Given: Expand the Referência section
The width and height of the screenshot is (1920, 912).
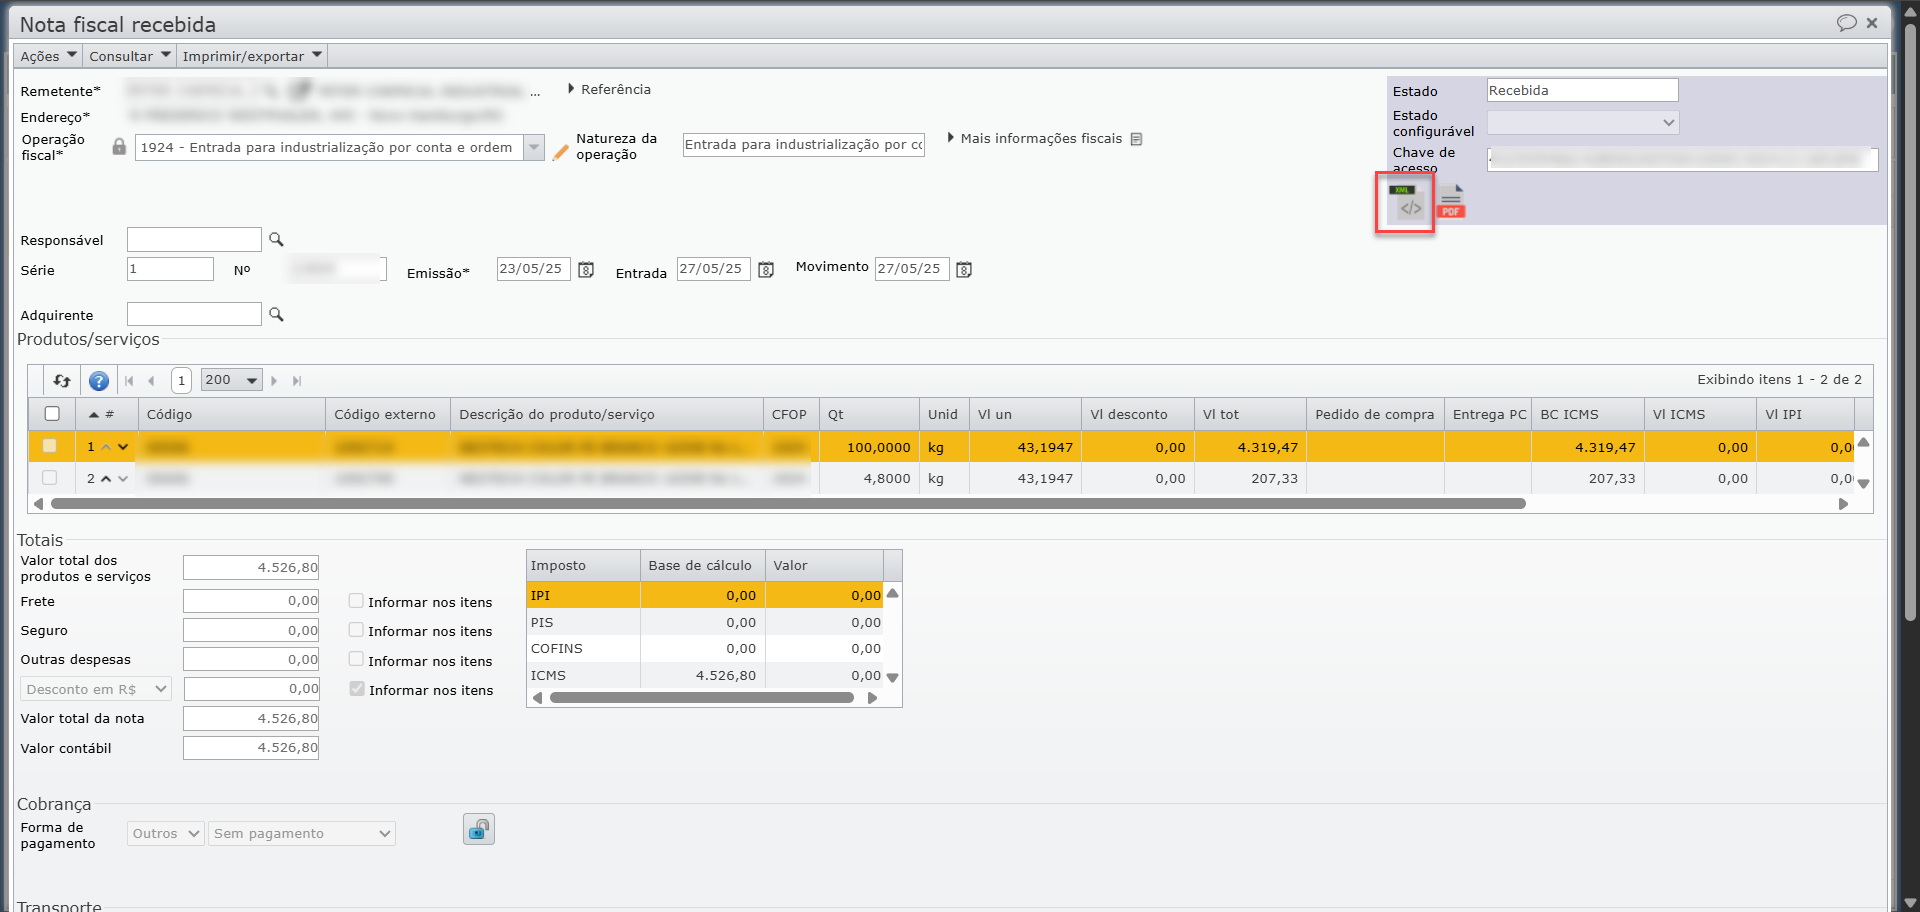Looking at the screenshot, I should tap(609, 89).
